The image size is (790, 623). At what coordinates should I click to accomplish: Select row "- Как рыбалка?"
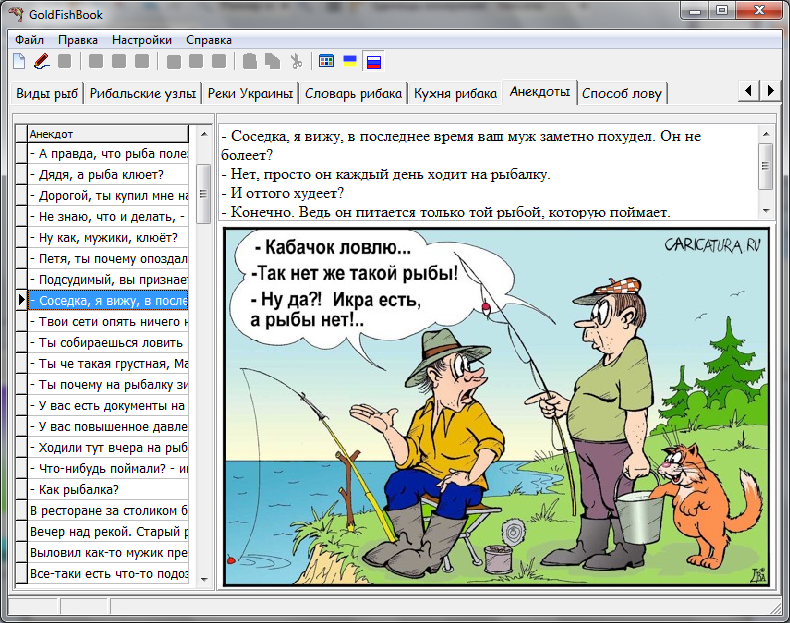click(x=108, y=490)
